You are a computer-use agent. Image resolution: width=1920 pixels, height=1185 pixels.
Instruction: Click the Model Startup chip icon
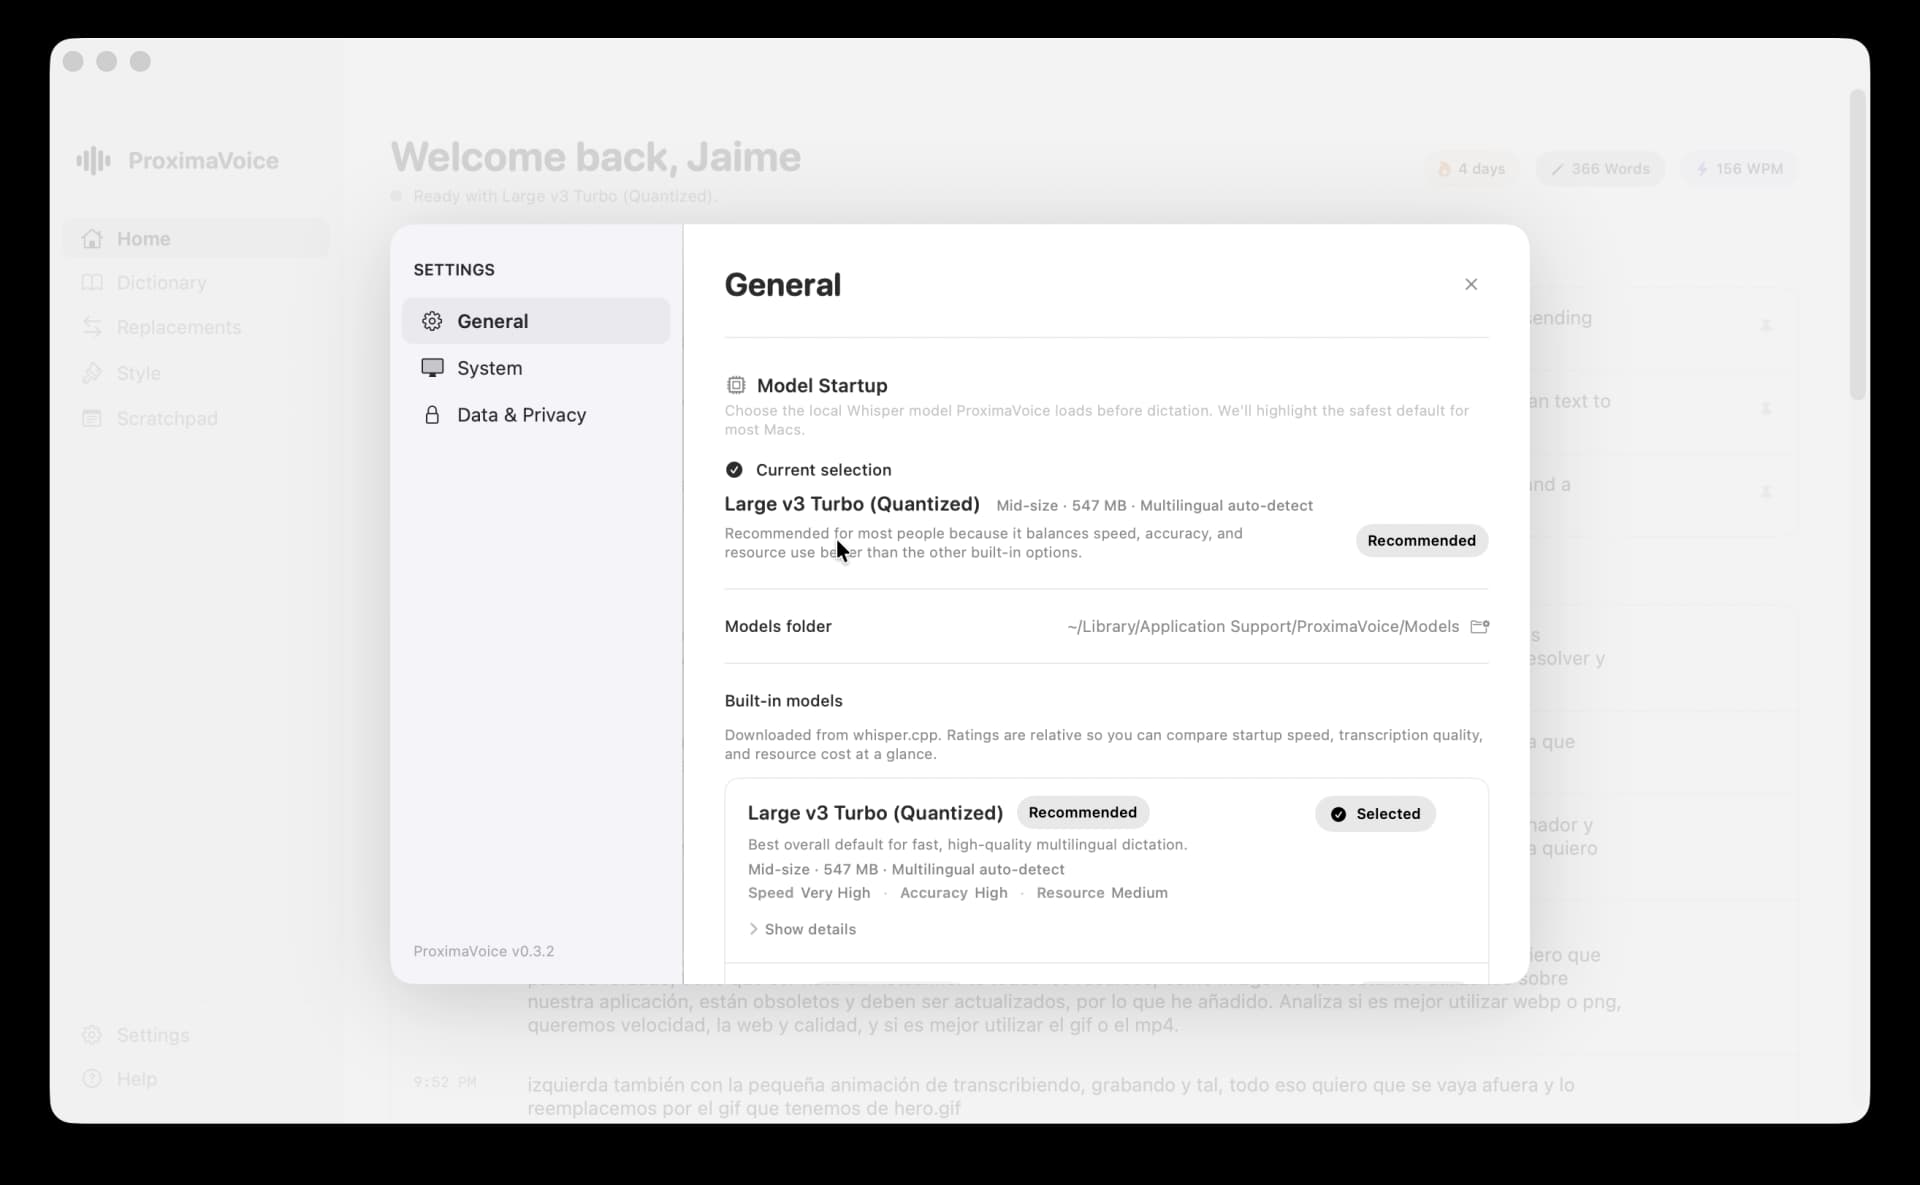click(x=736, y=385)
